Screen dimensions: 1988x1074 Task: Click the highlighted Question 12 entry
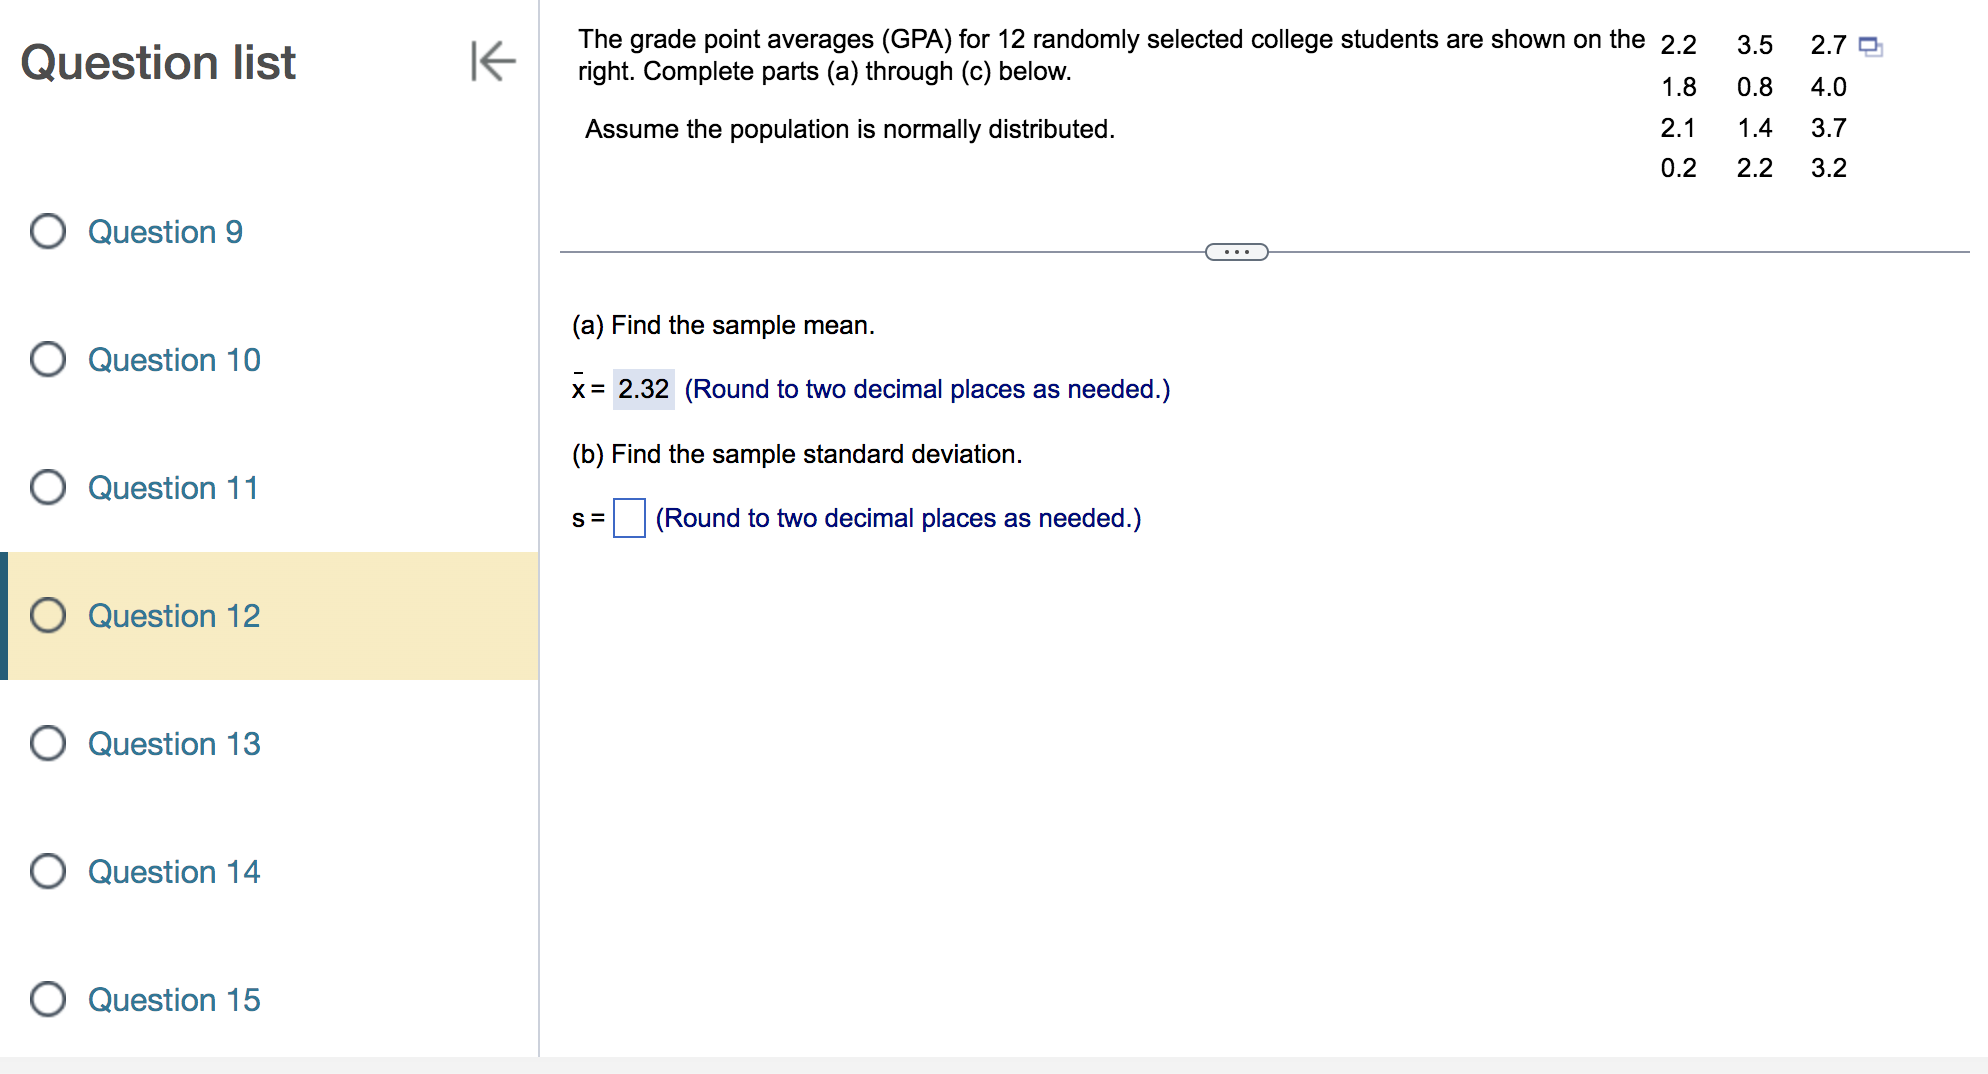pos(173,615)
